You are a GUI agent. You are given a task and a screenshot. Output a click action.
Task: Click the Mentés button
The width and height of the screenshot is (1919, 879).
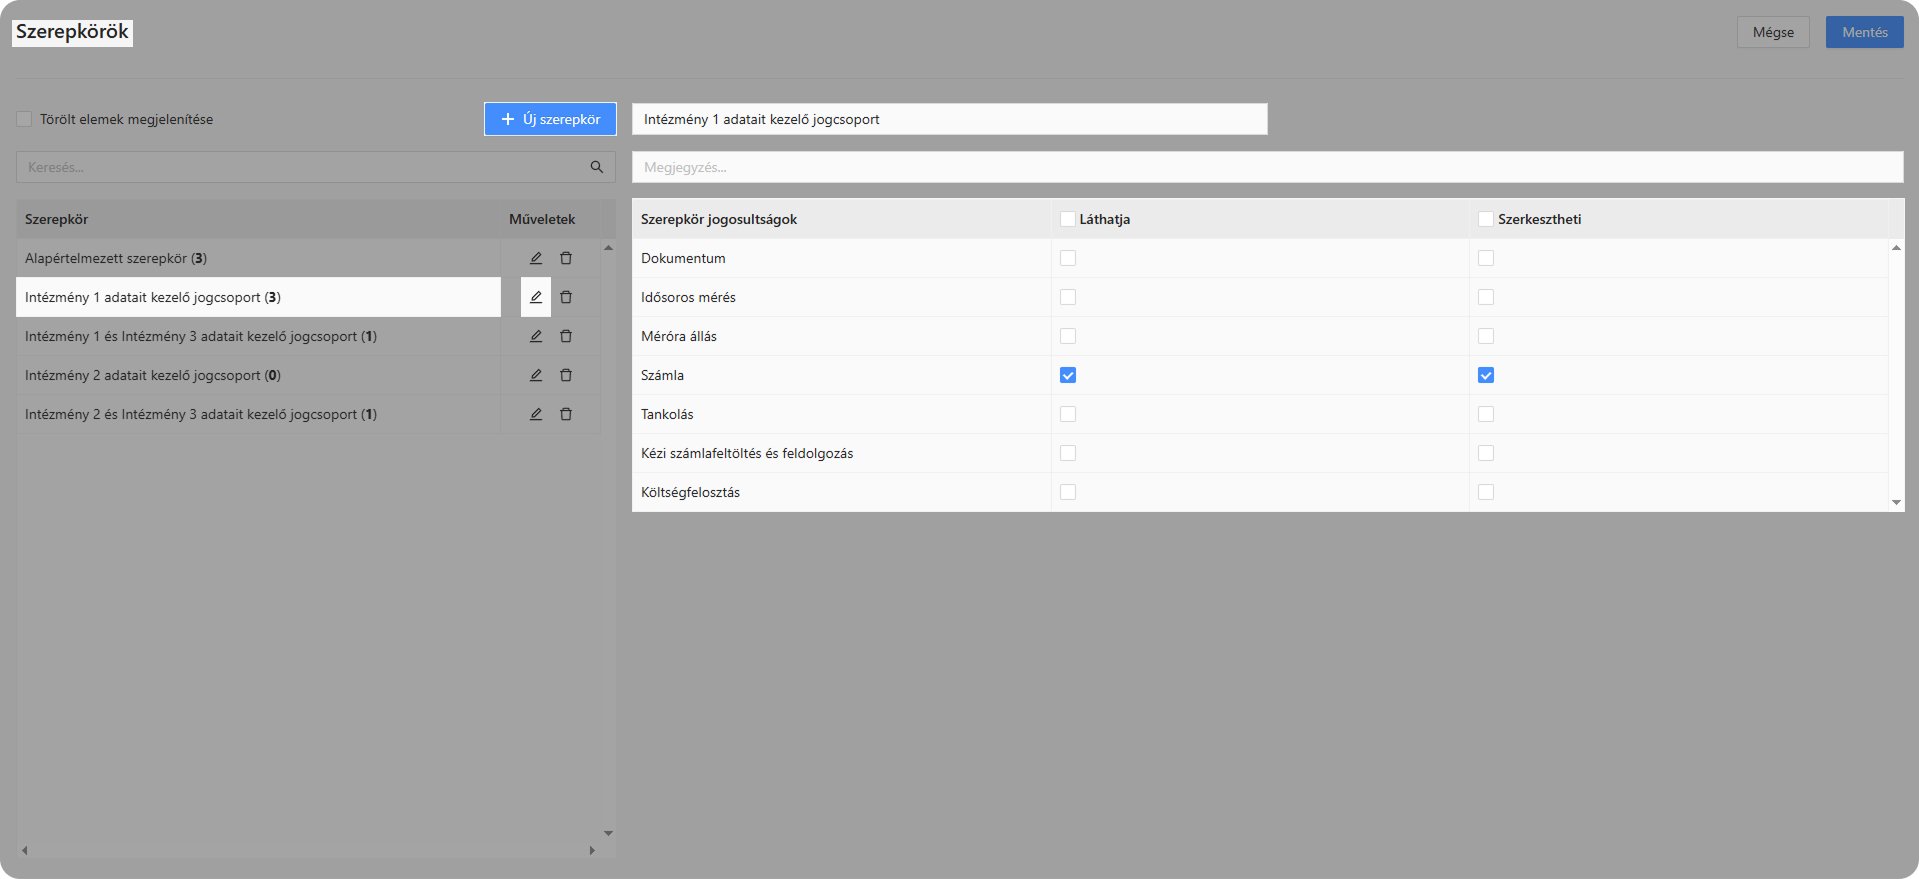click(x=1864, y=32)
